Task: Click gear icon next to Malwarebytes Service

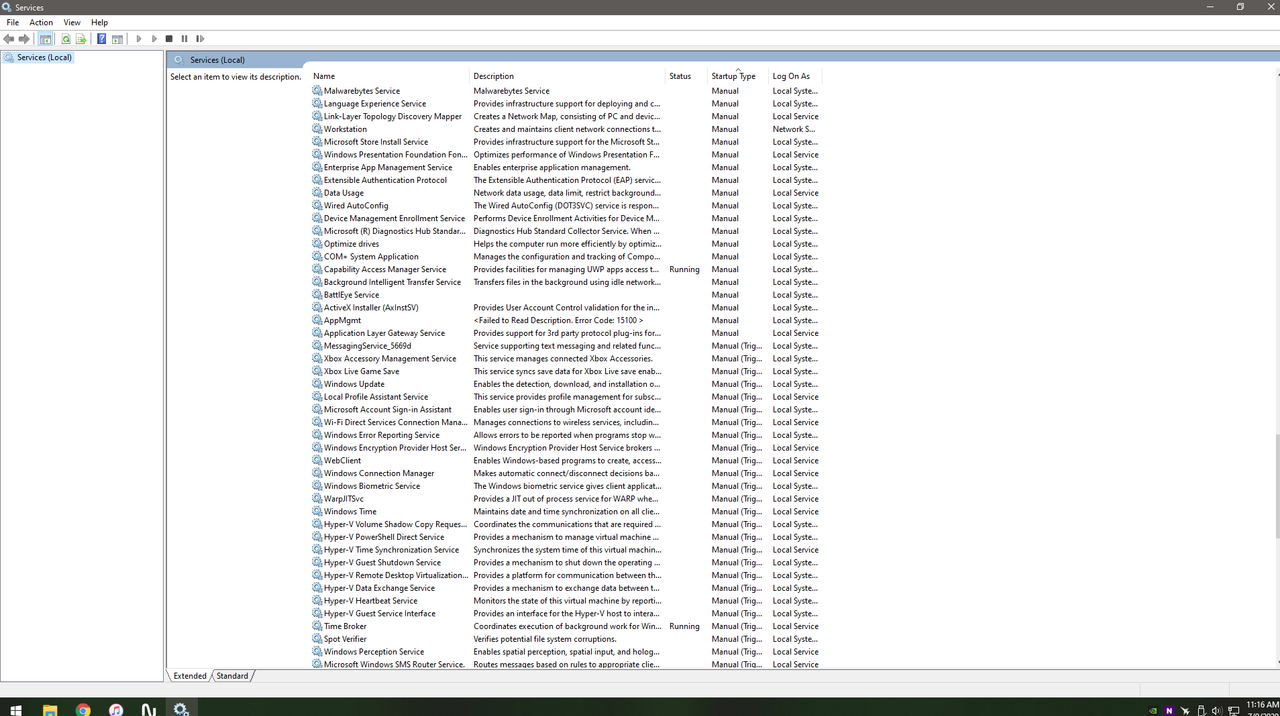Action: pos(317,91)
